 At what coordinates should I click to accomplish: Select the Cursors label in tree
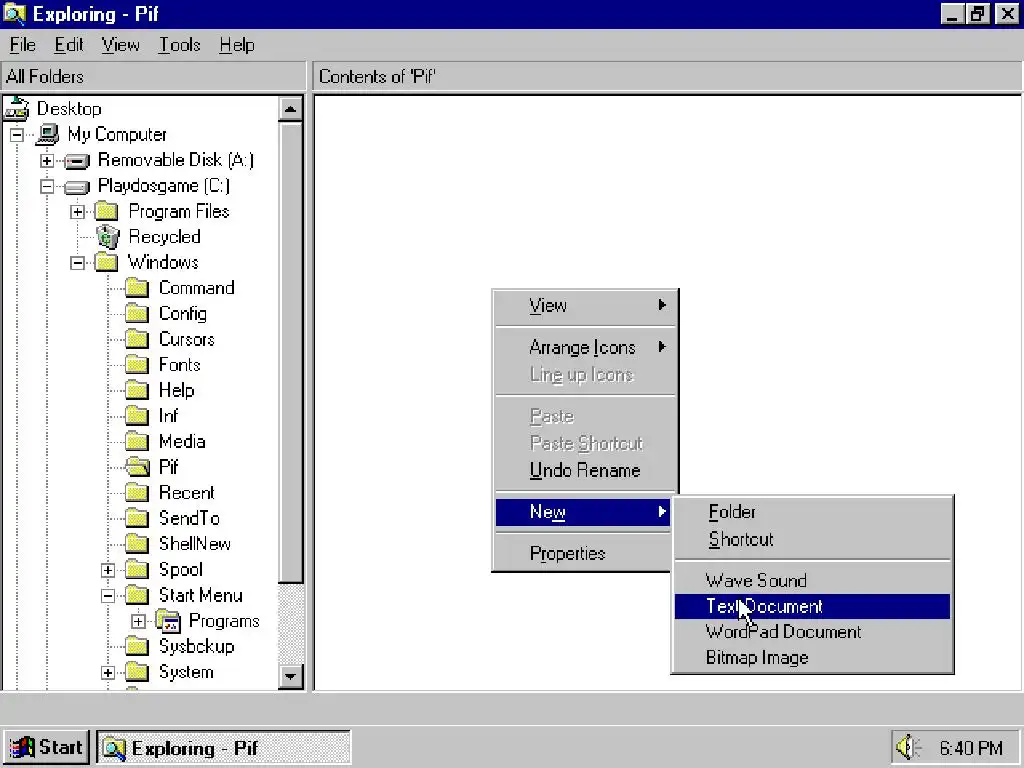tap(187, 340)
